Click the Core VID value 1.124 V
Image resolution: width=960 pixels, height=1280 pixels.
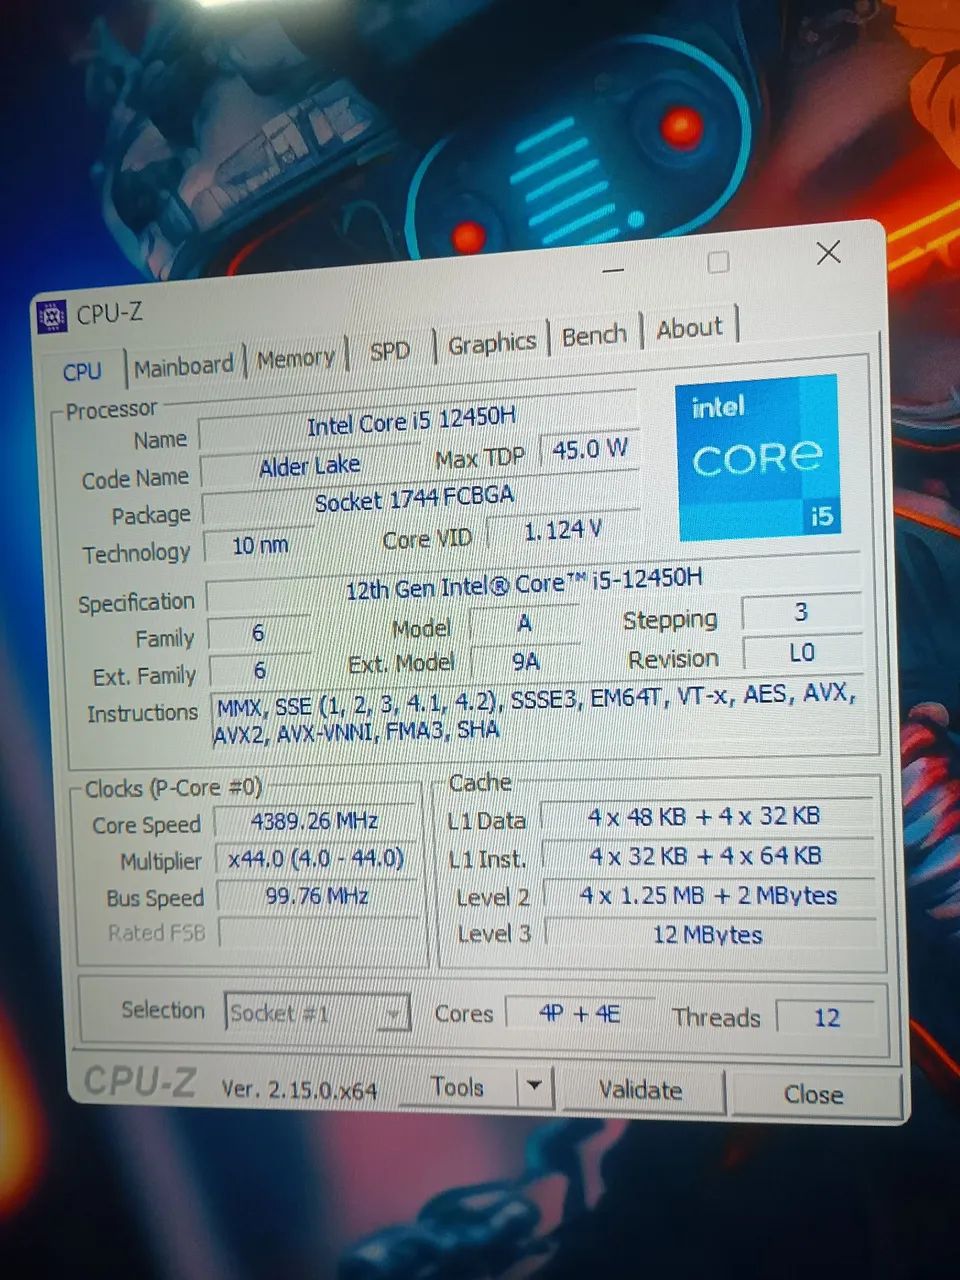tap(563, 530)
